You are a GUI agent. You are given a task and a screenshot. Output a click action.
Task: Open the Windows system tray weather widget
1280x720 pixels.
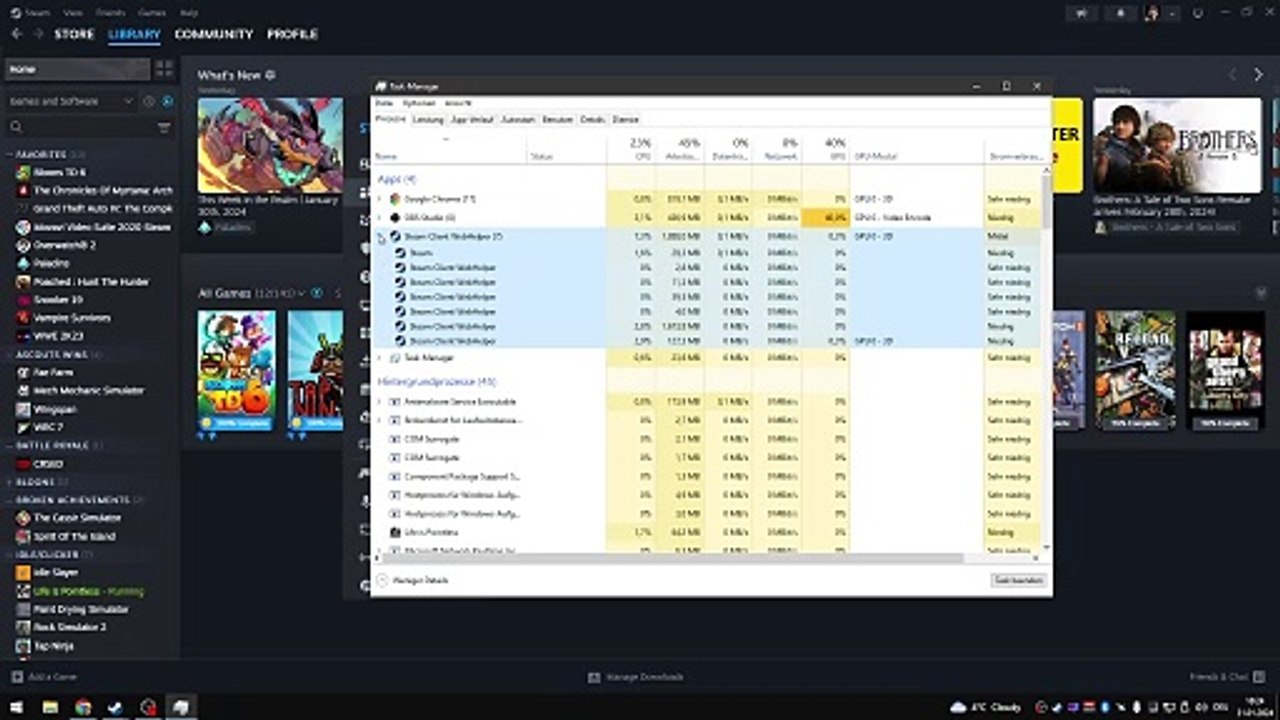pyautogui.click(x=985, y=707)
